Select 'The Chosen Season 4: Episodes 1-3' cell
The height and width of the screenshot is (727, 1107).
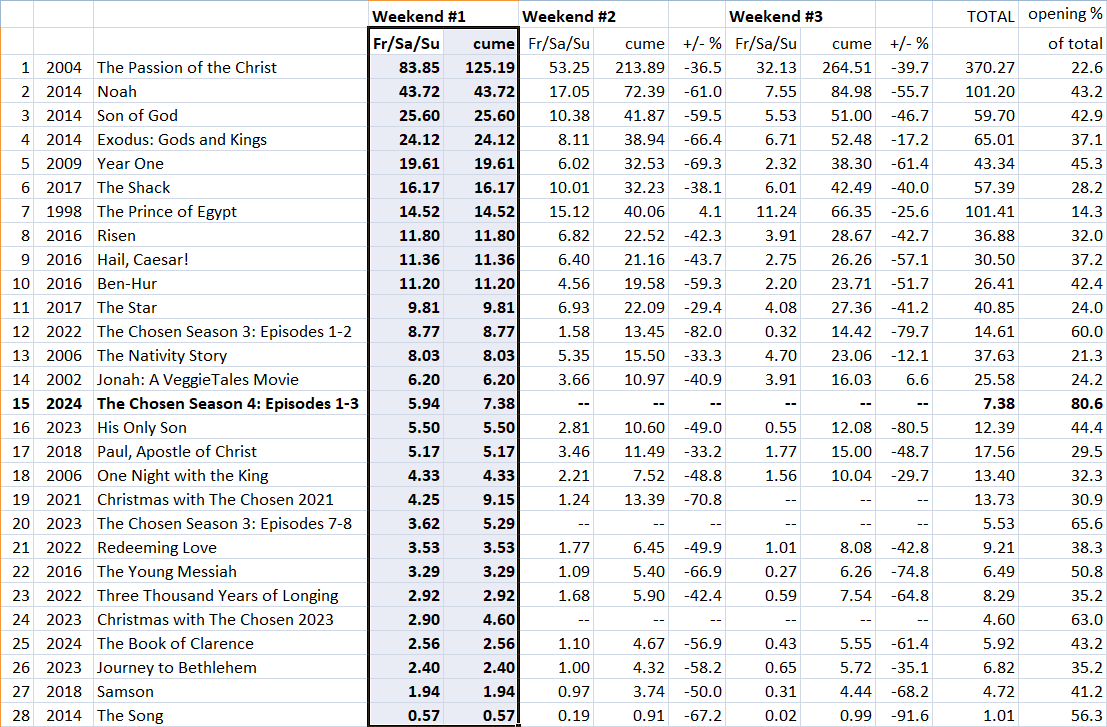tap(230, 404)
